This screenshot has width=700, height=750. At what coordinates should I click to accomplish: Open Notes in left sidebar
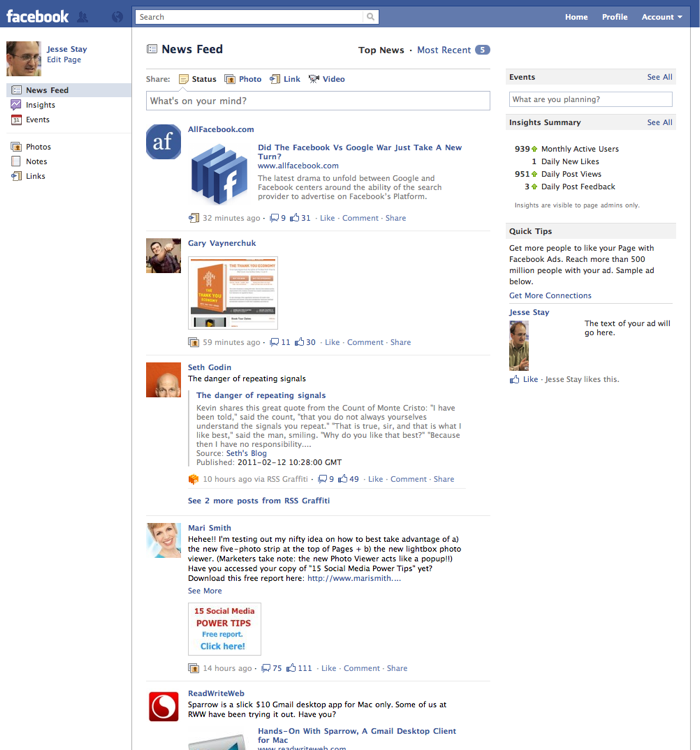36,161
